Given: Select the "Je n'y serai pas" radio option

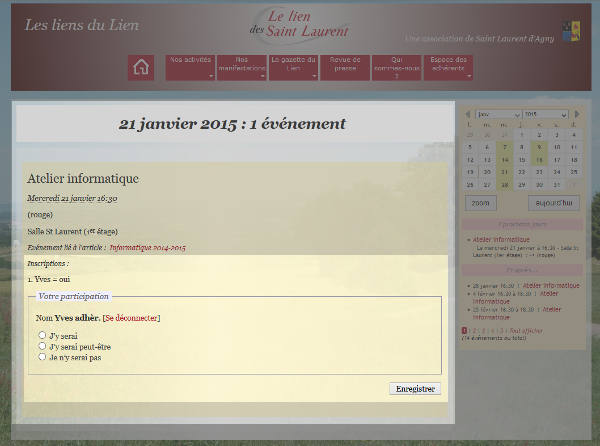Looking at the screenshot, I should [42, 356].
